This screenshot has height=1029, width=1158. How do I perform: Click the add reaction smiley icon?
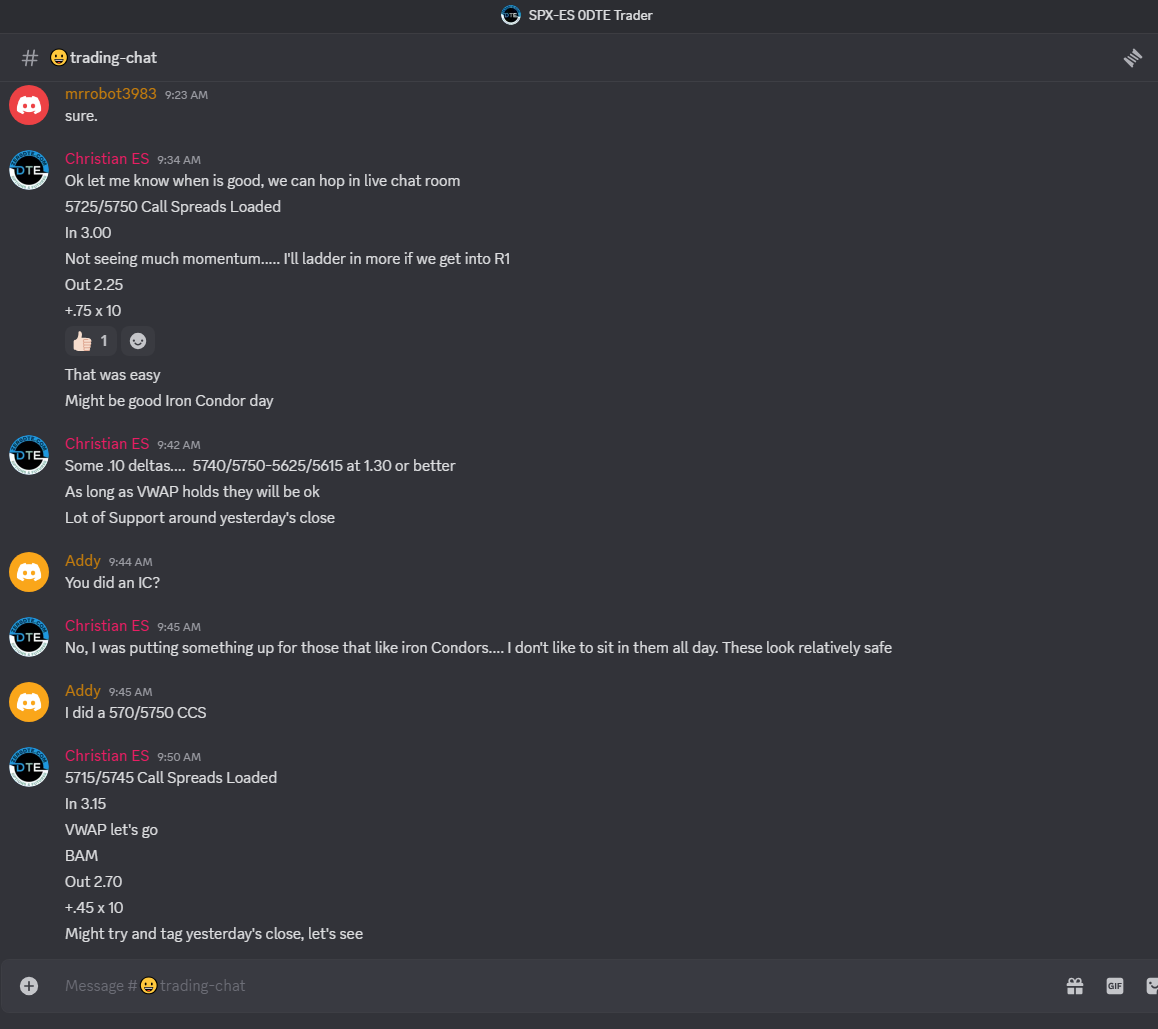(138, 341)
